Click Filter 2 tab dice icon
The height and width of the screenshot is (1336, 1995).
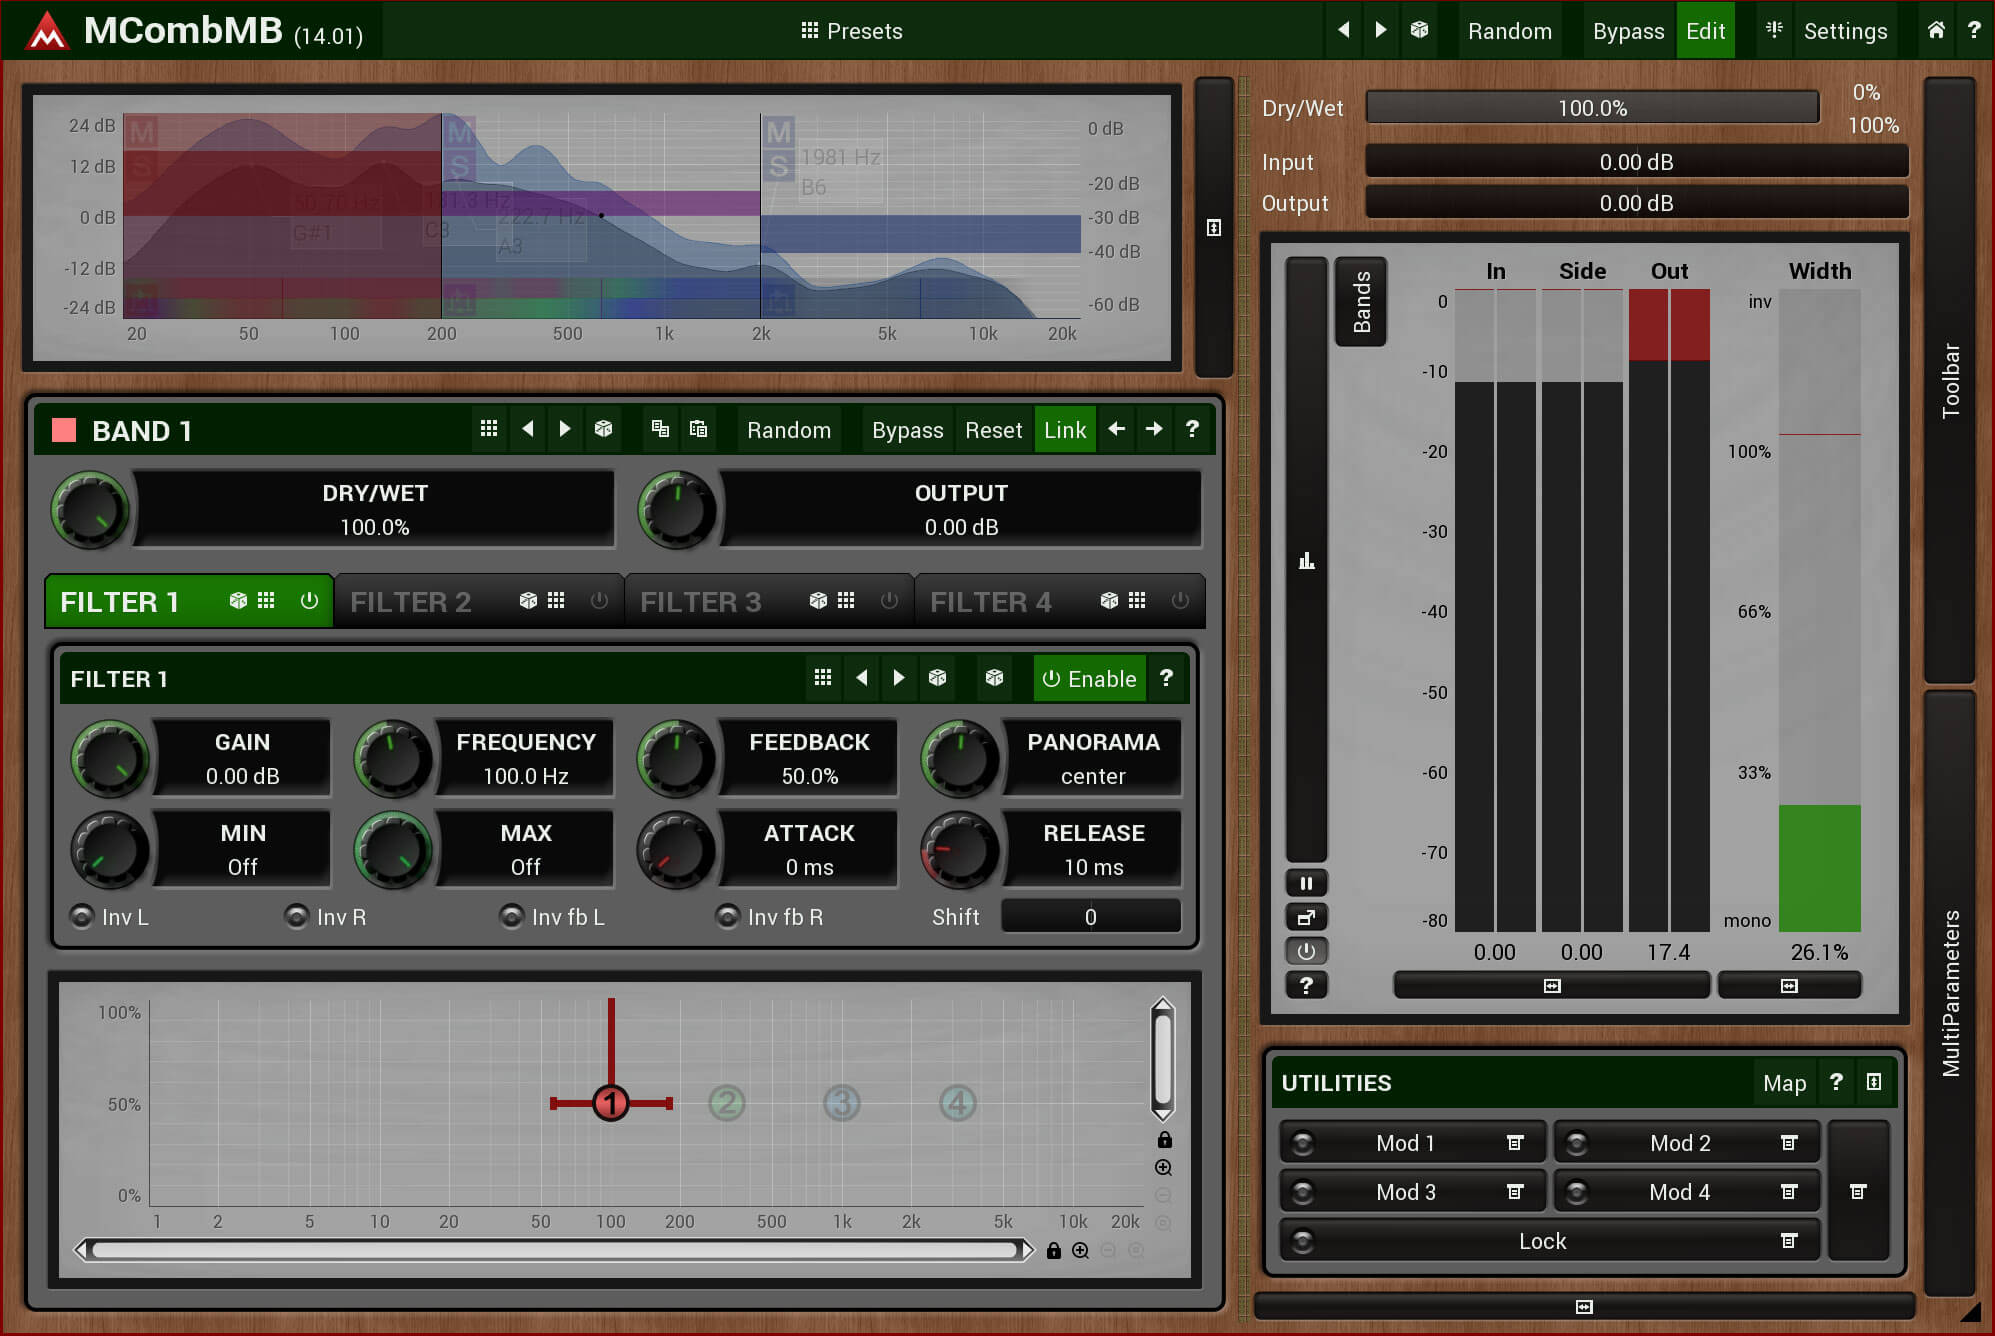click(x=528, y=601)
